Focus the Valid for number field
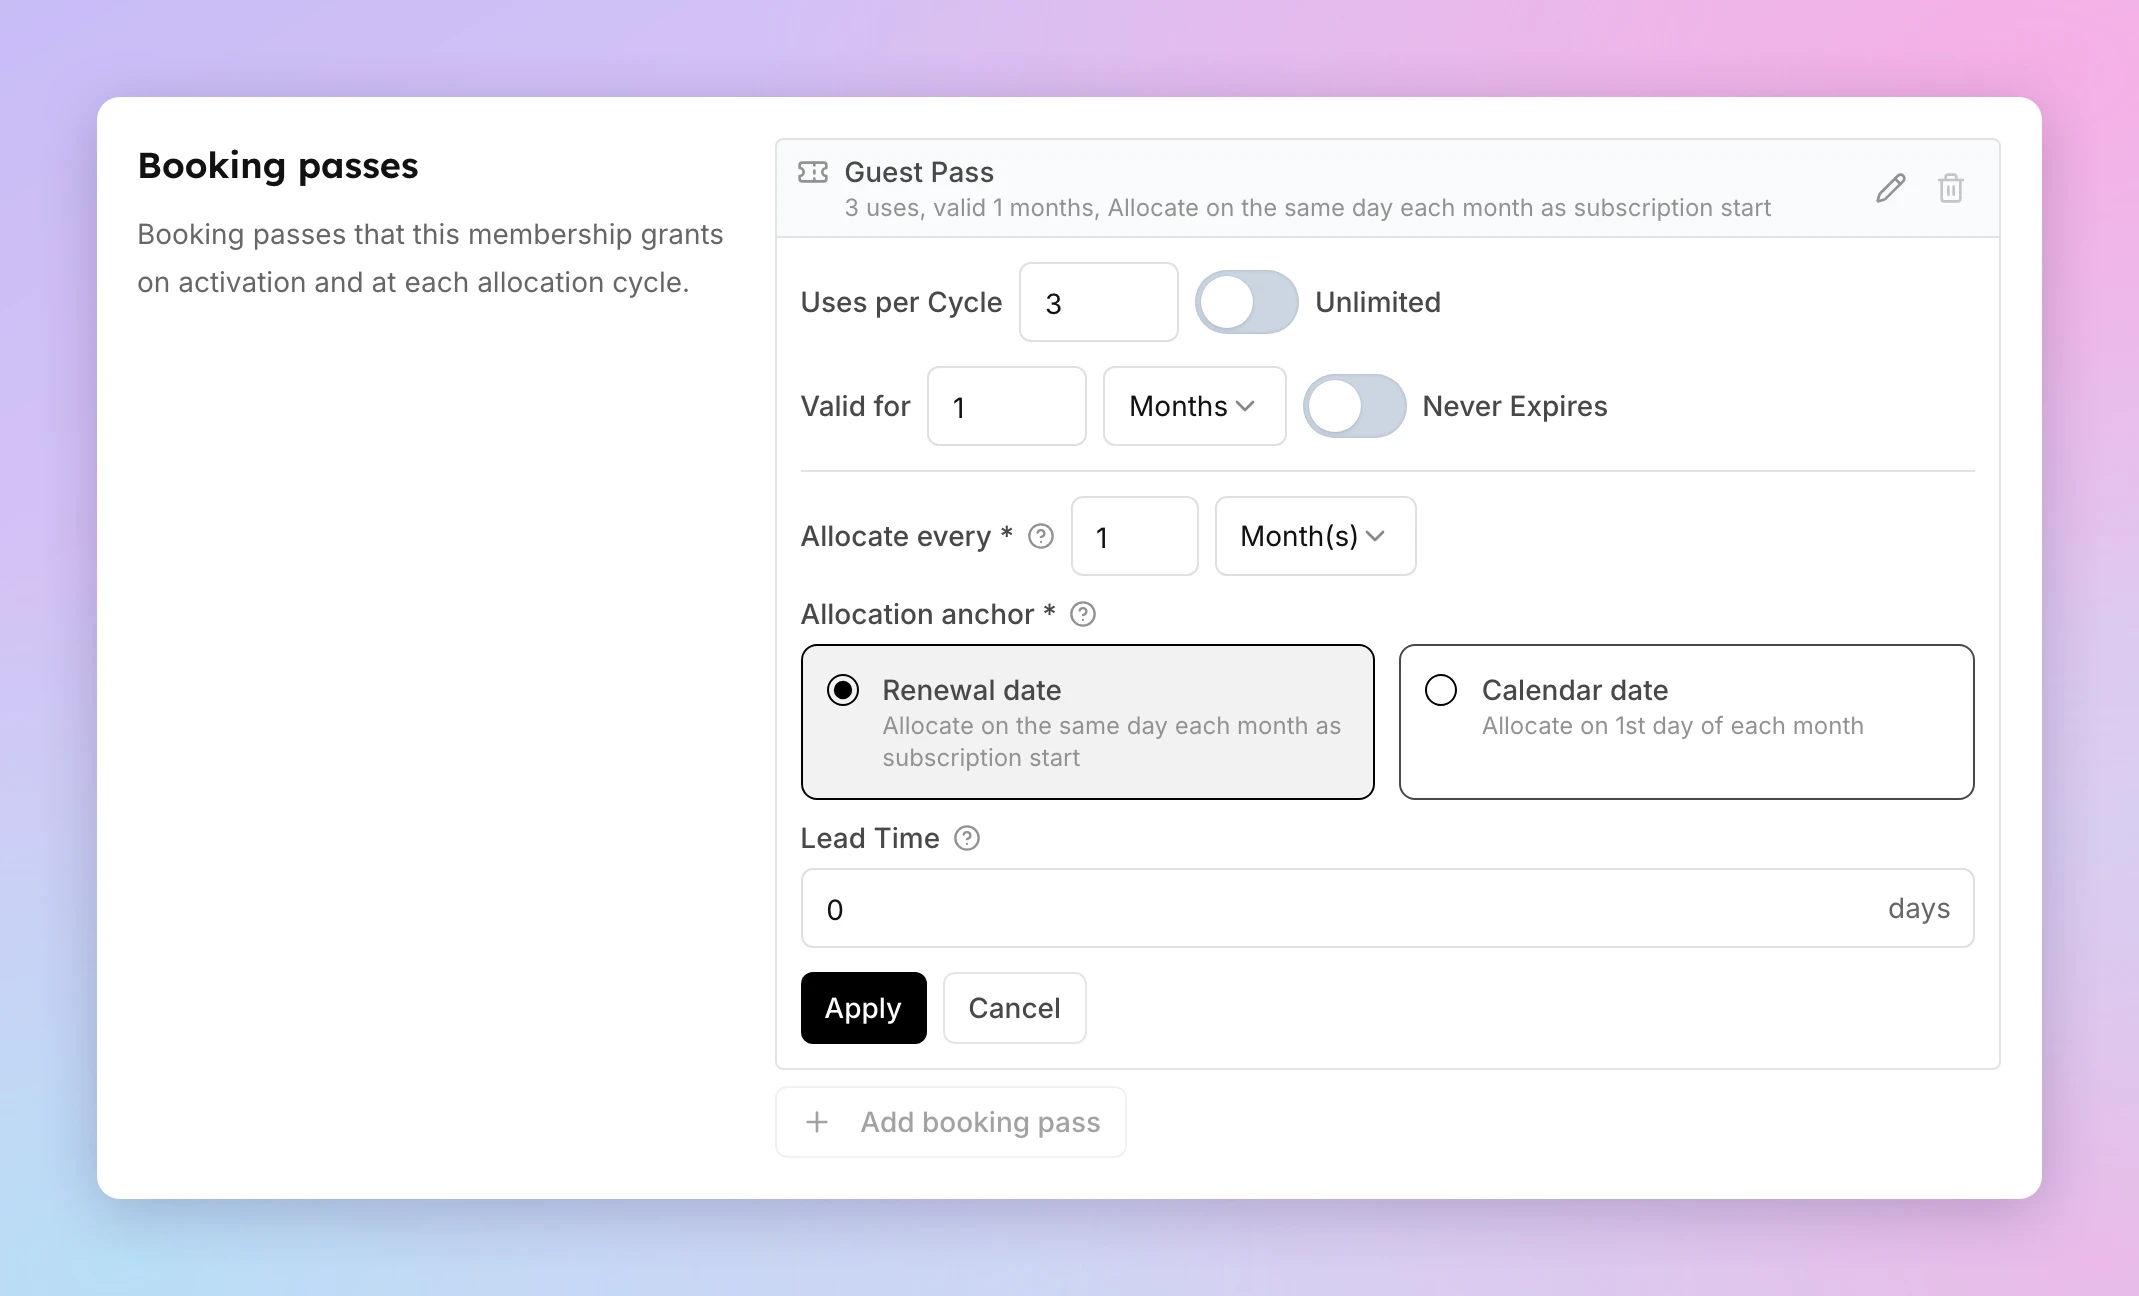This screenshot has width=2139, height=1296. [x=1006, y=406]
